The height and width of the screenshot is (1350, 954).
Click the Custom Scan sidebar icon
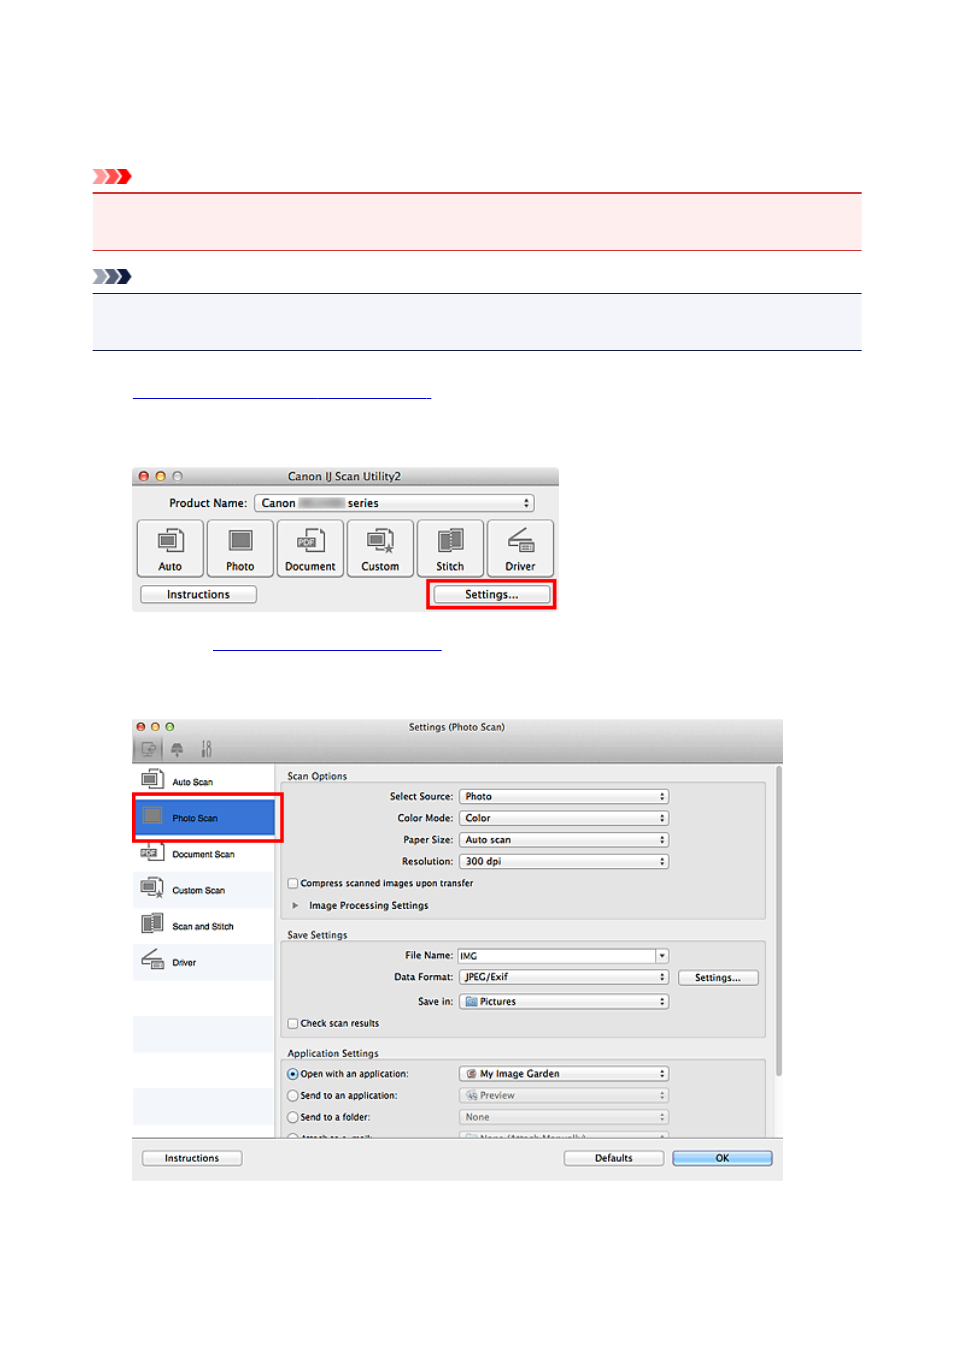coord(152,888)
